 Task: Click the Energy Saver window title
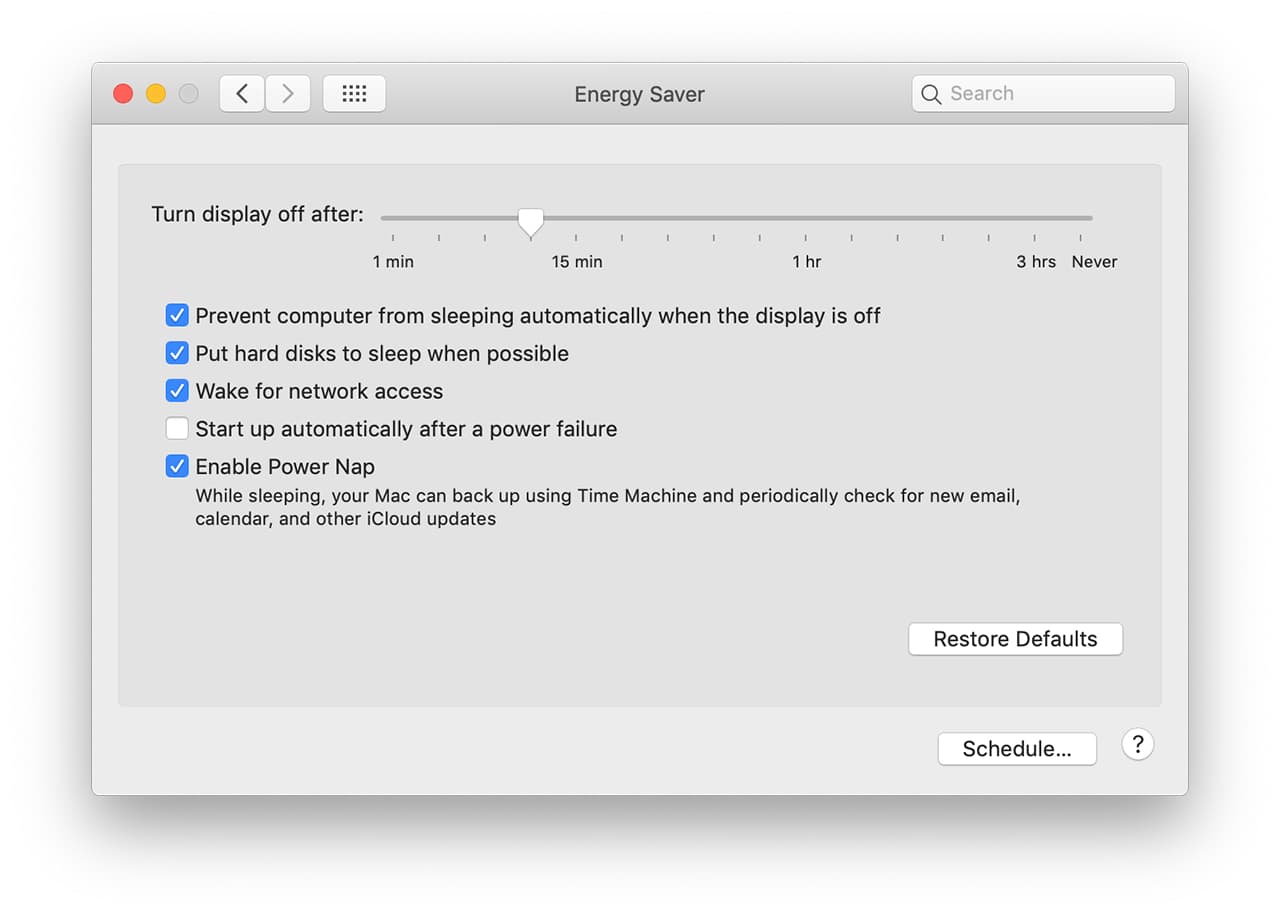click(639, 94)
